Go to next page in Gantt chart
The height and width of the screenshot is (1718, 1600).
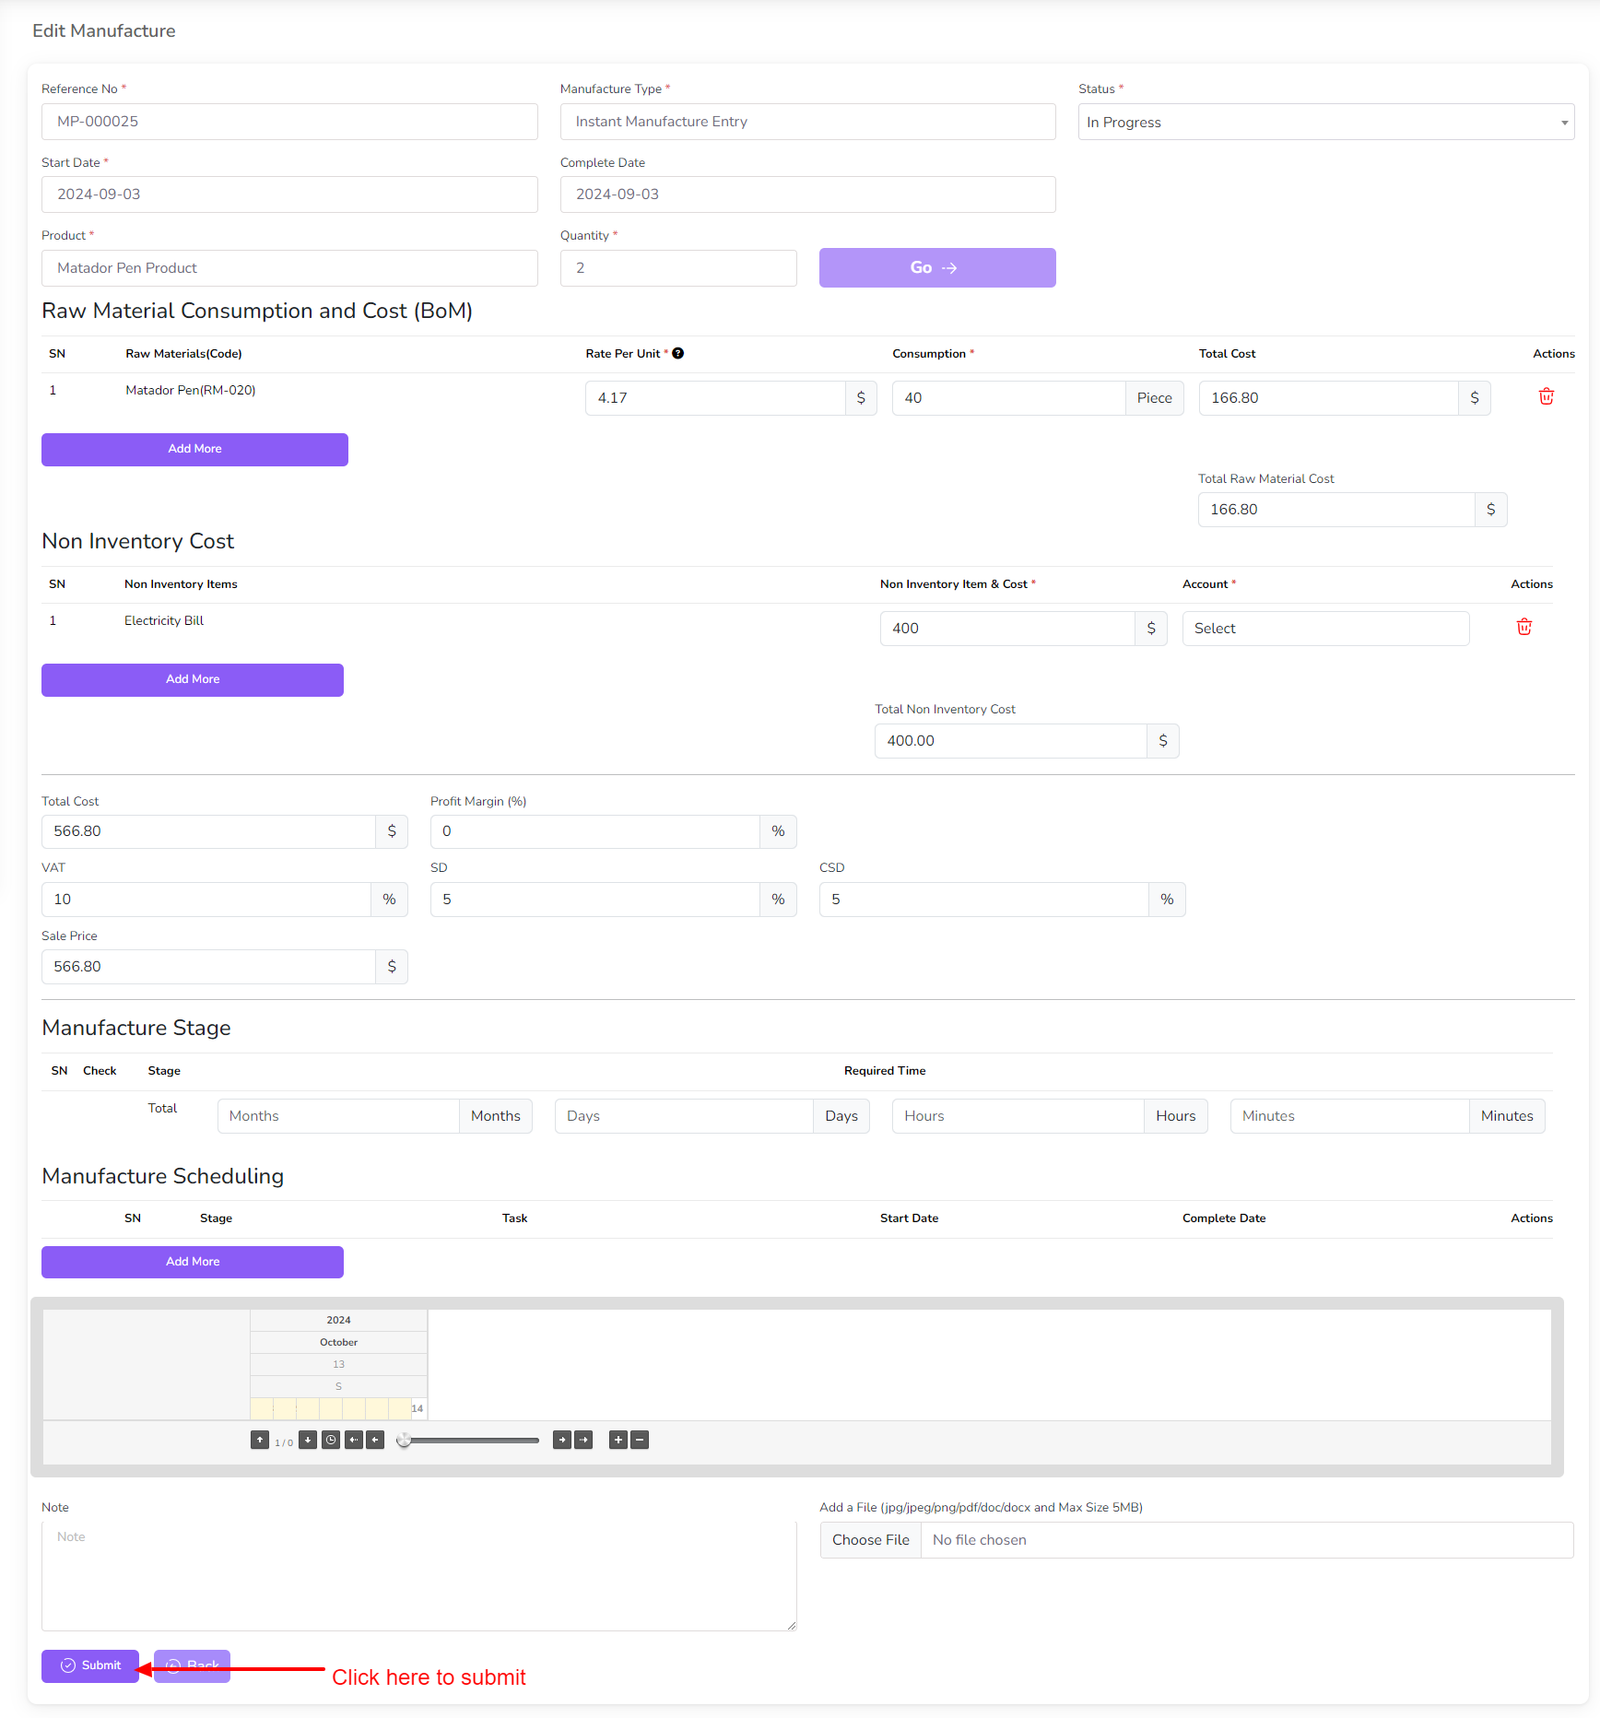point(308,1440)
